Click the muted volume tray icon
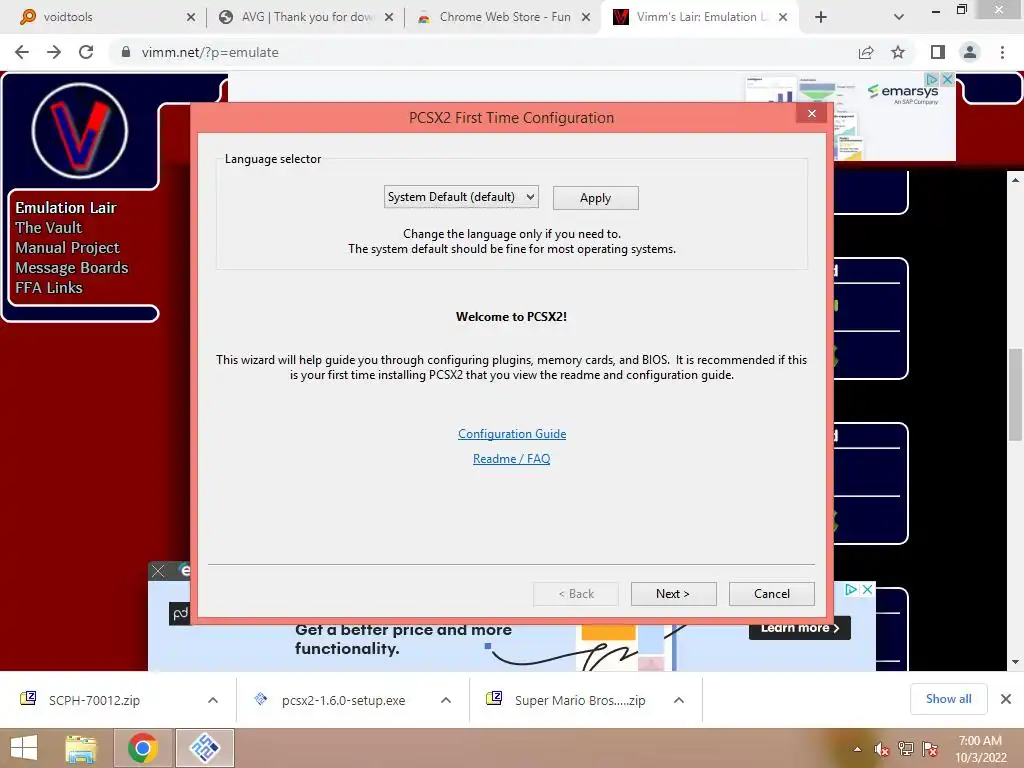This screenshot has height=768, width=1024. 881,749
